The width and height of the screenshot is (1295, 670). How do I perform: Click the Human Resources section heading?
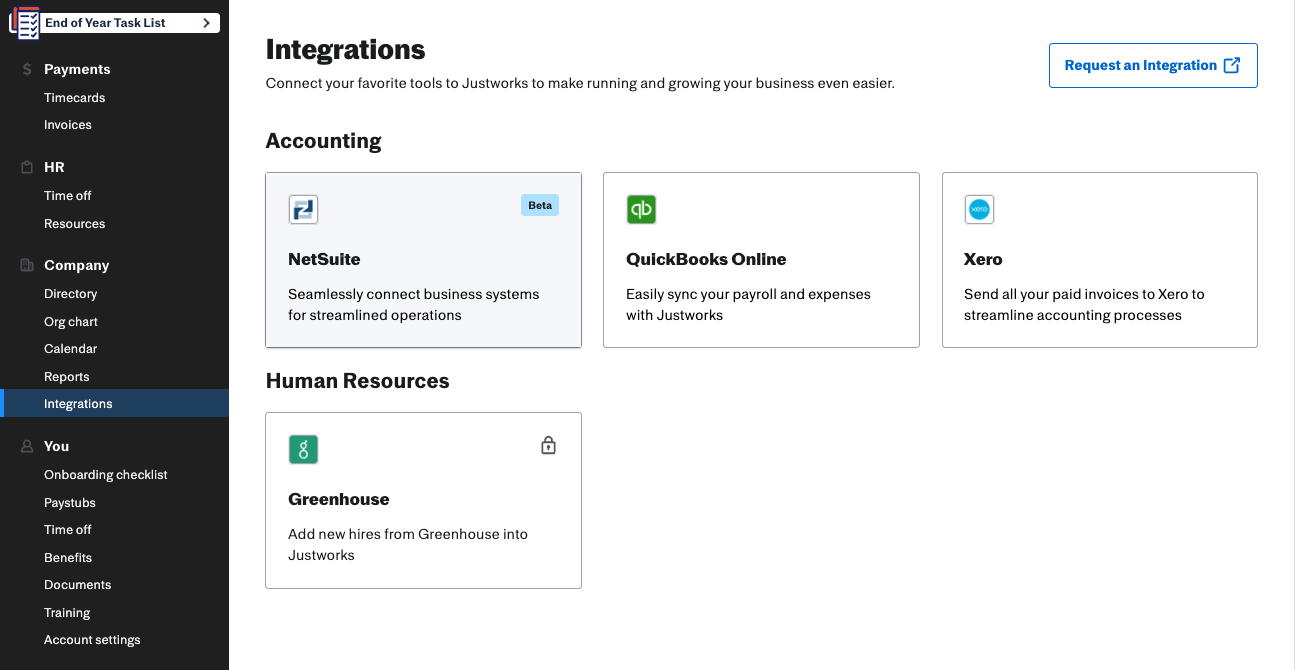pyautogui.click(x=358, y=381)
